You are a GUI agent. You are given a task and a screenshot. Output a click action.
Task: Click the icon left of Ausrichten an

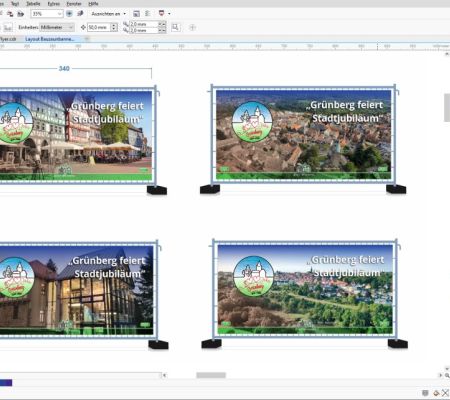[x=80, y=14]
